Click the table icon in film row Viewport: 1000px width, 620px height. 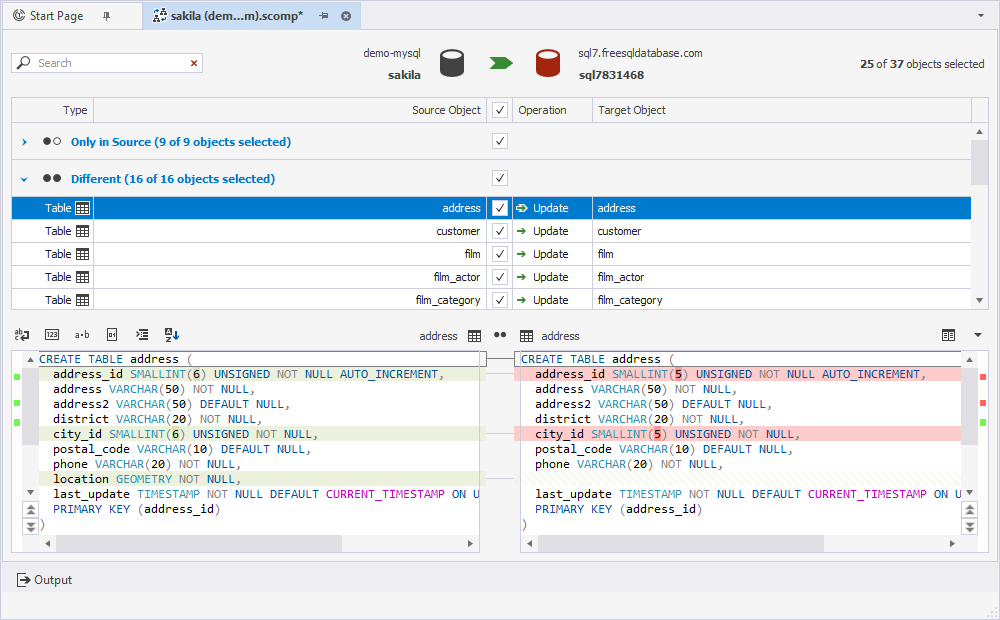coord(82,254)
